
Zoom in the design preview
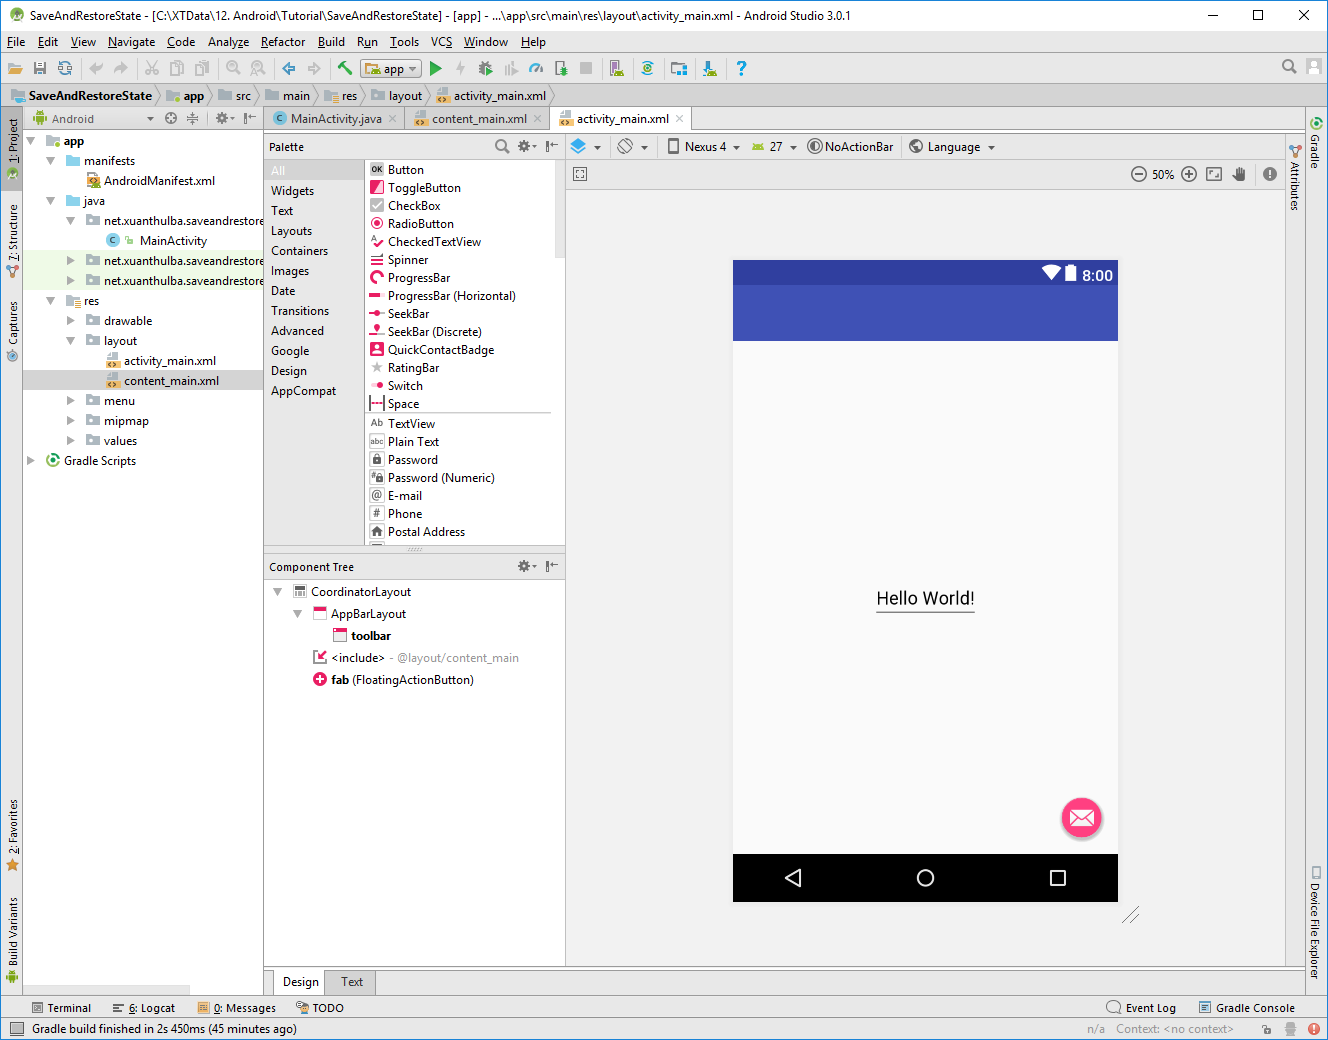(1189, 174)
